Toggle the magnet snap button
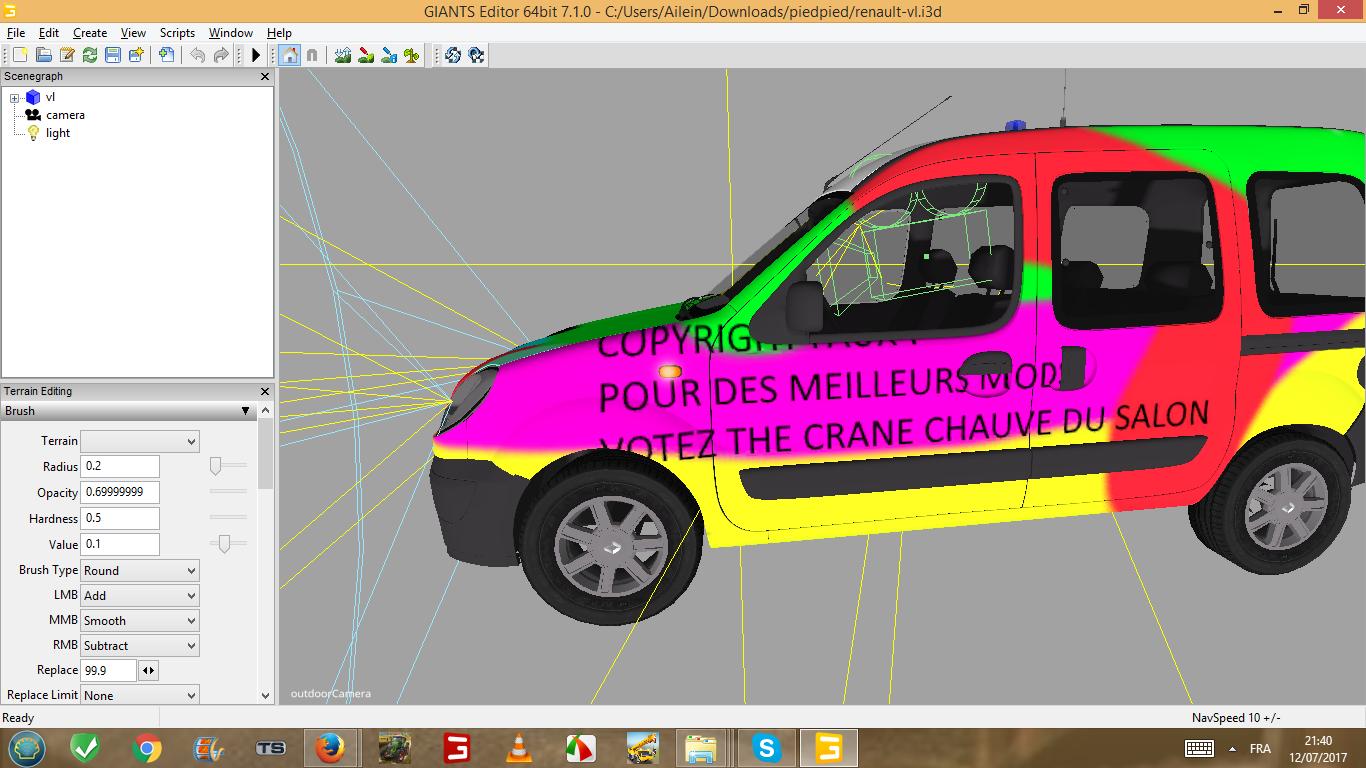The height and width of the screenshot is (768, 1366). pyautogui.click(x=312, y=55)
